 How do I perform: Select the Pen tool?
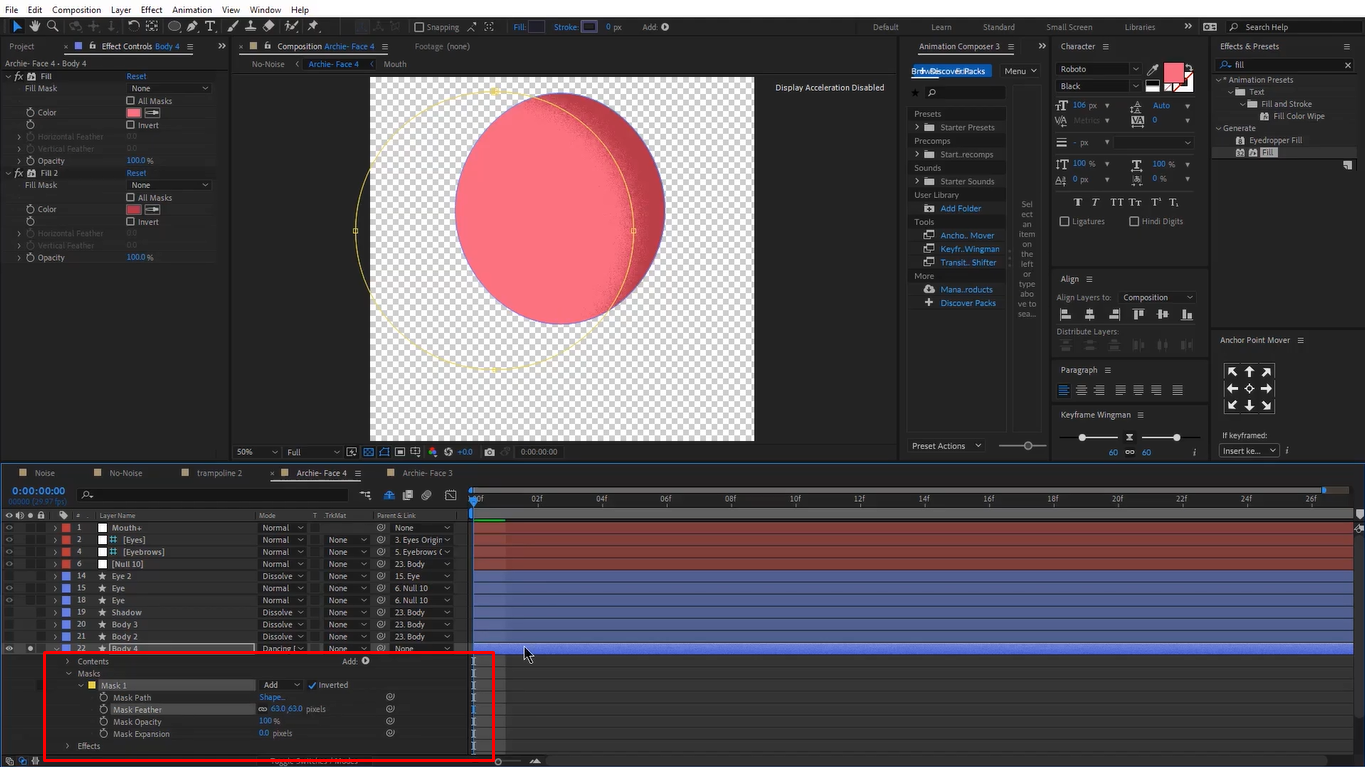[192, 27]
